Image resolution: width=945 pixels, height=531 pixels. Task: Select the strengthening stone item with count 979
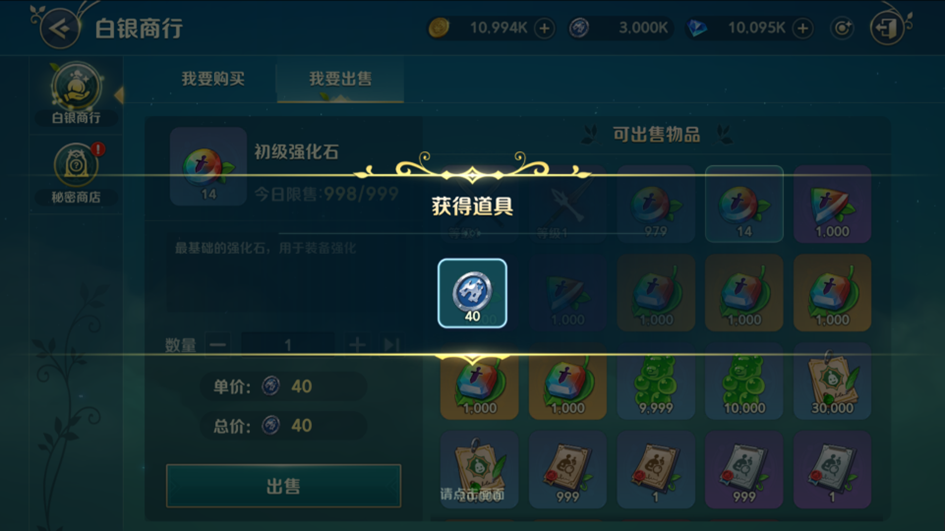(655, 204)
